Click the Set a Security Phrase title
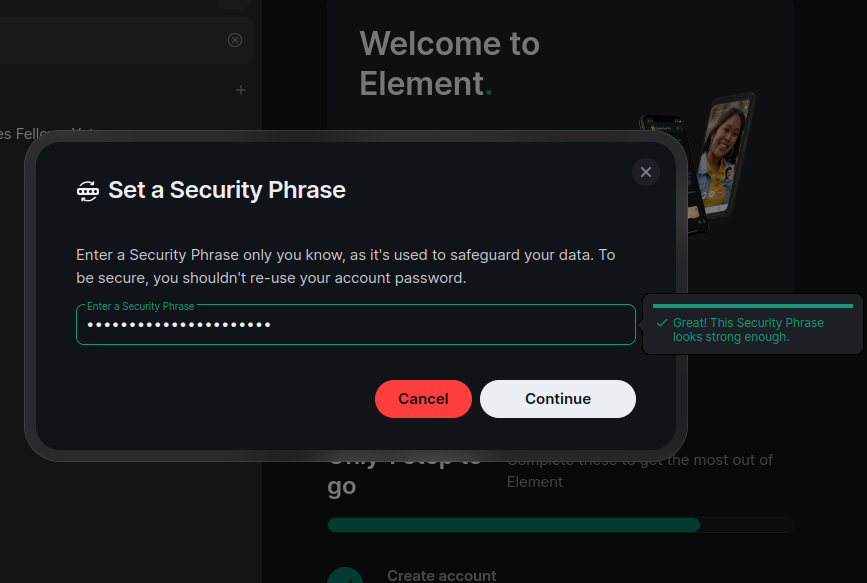The height and width of the screenshot is (583, 867). [x=227, y=190]
